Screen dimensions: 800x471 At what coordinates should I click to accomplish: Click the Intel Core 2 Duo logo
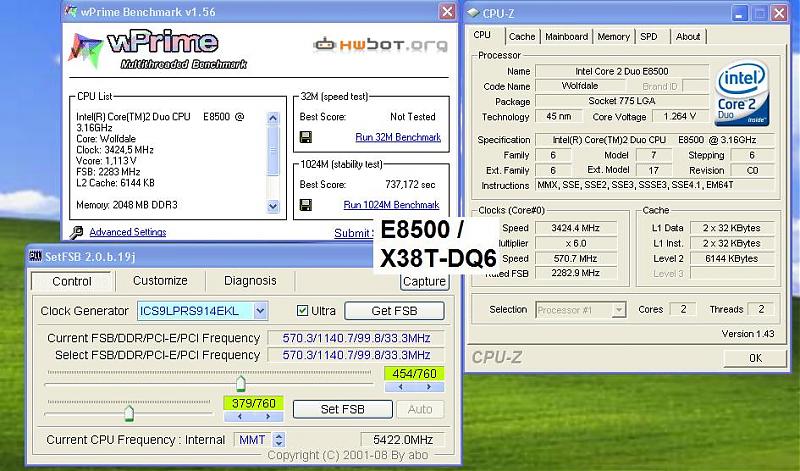coord(742,93)
